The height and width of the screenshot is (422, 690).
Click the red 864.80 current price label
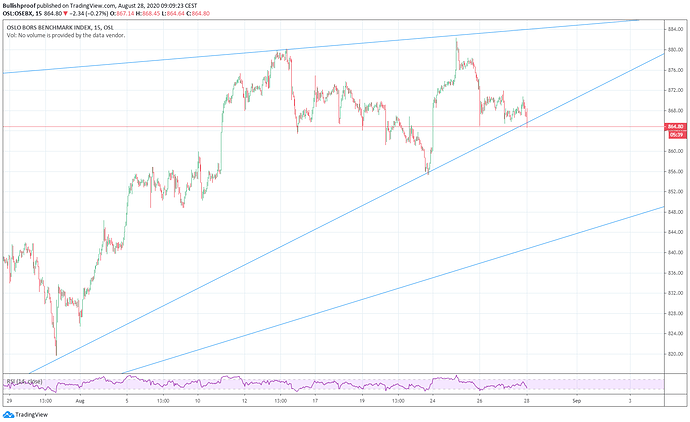coord(676,126)
